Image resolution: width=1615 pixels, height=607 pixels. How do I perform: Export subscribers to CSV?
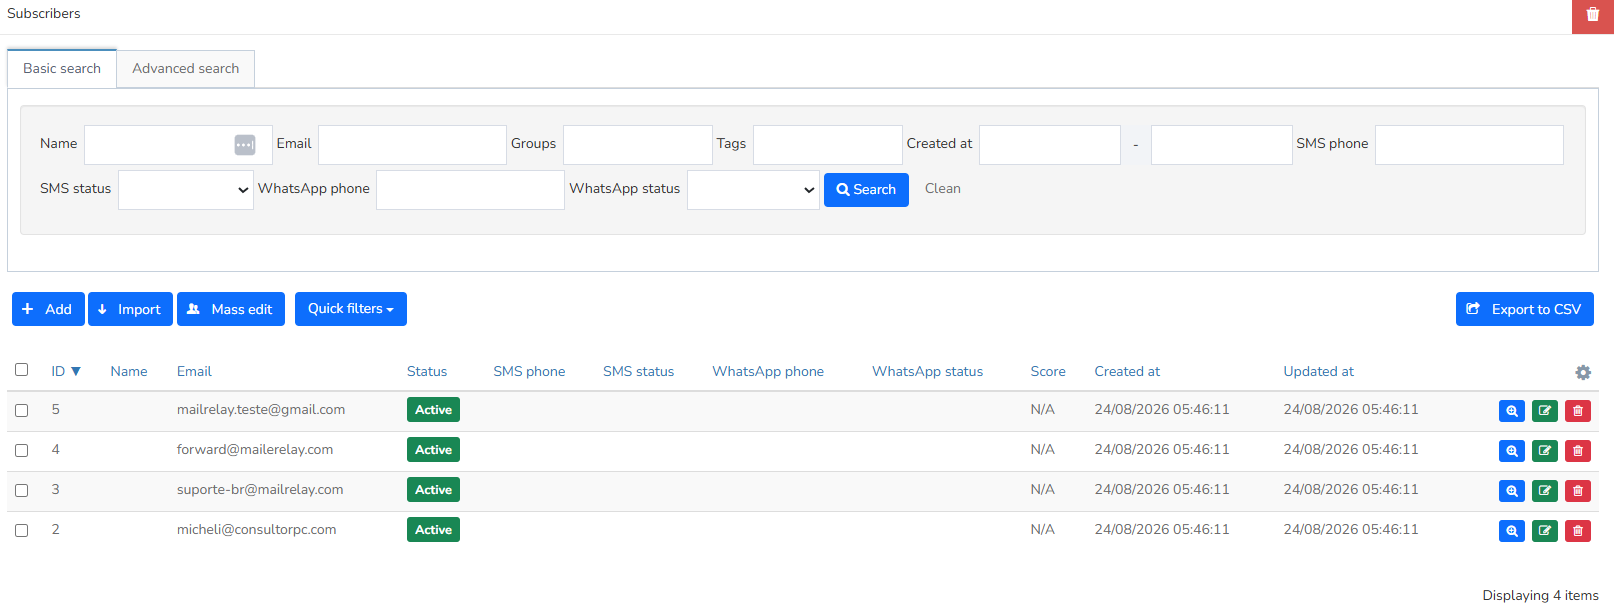pyautogui.click(x=1525, y=309)
